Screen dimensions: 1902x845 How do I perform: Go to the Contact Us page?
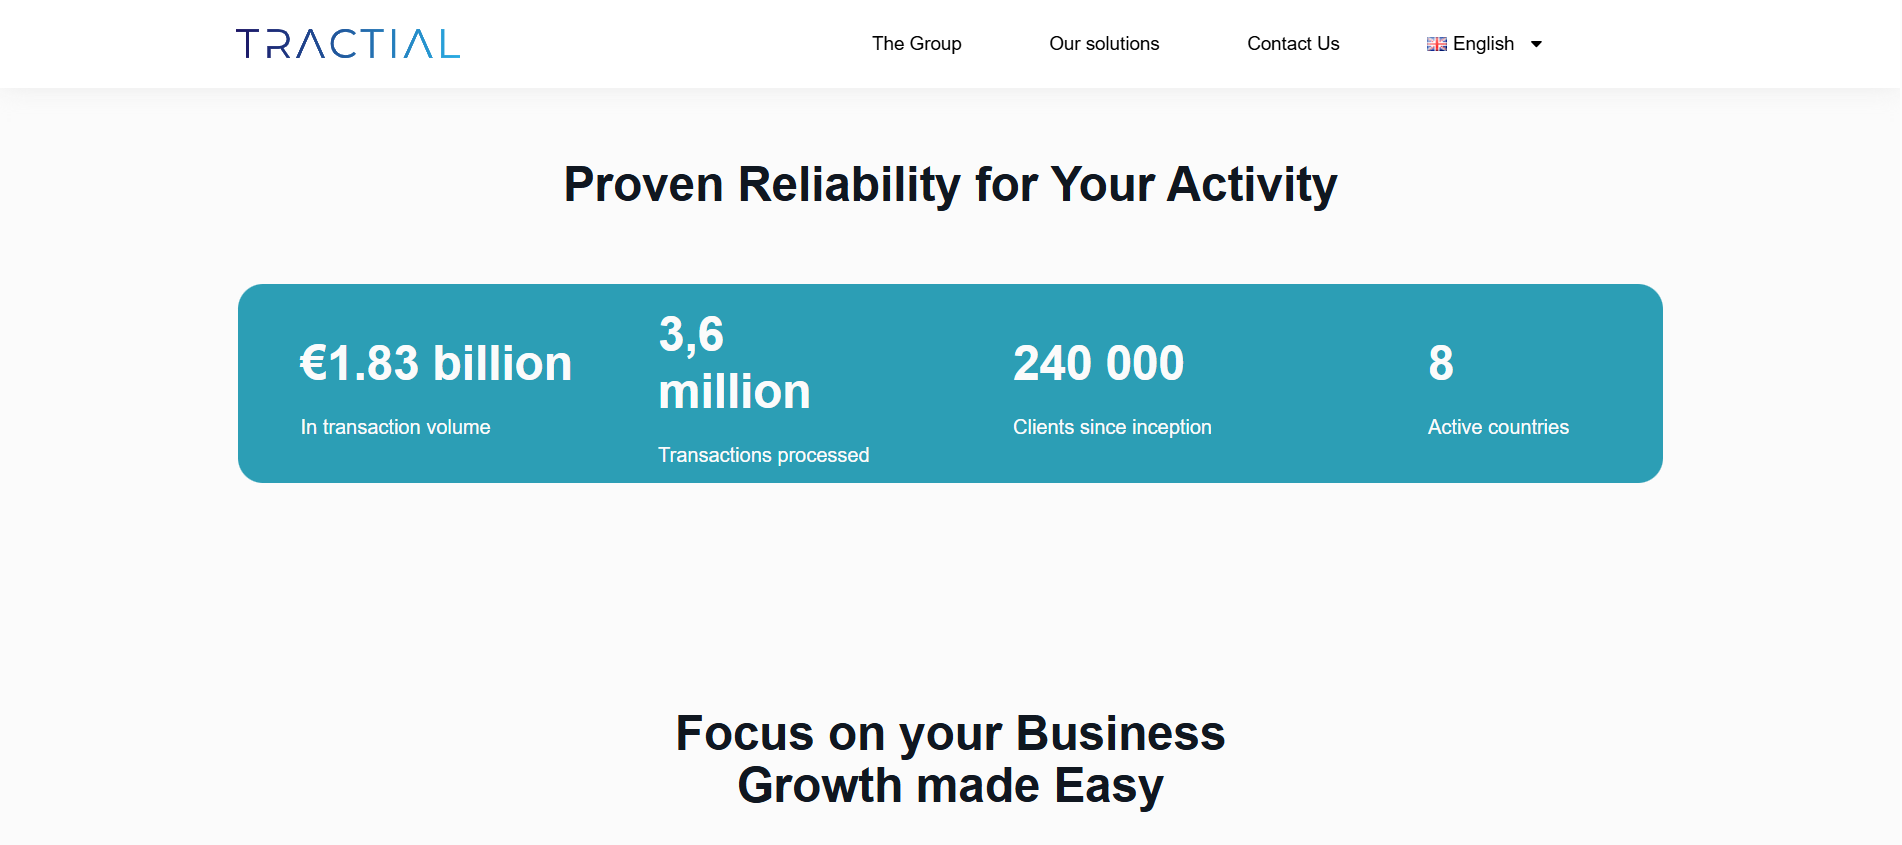pyautogui.click(x=1293, y=44)
